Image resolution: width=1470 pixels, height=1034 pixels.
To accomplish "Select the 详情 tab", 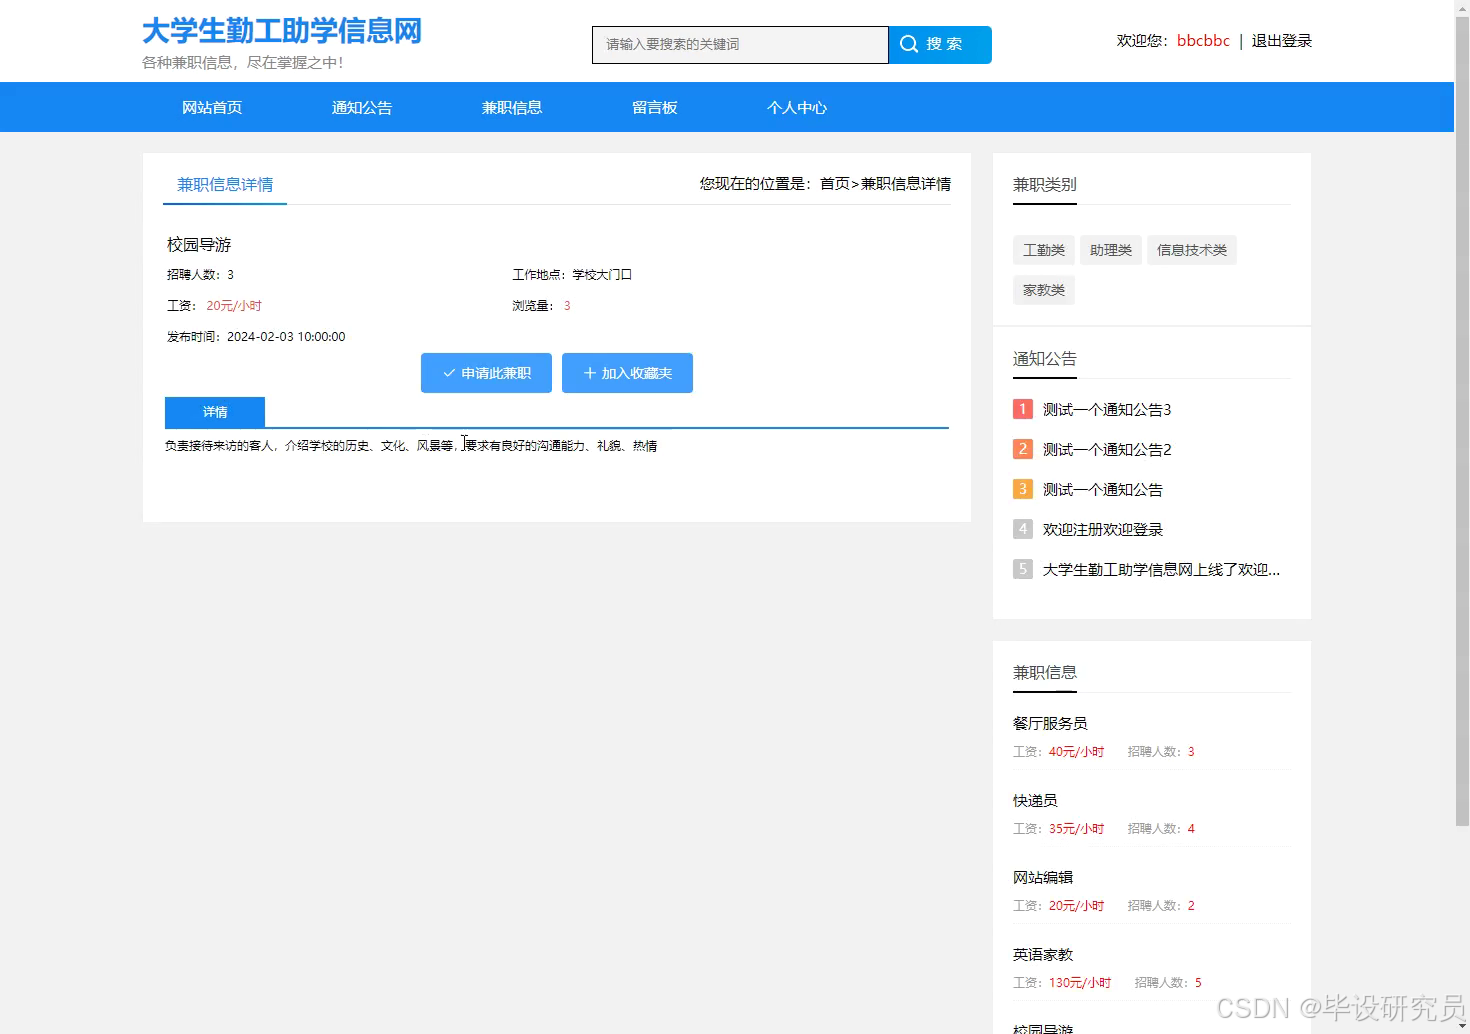I will [215, 412].
